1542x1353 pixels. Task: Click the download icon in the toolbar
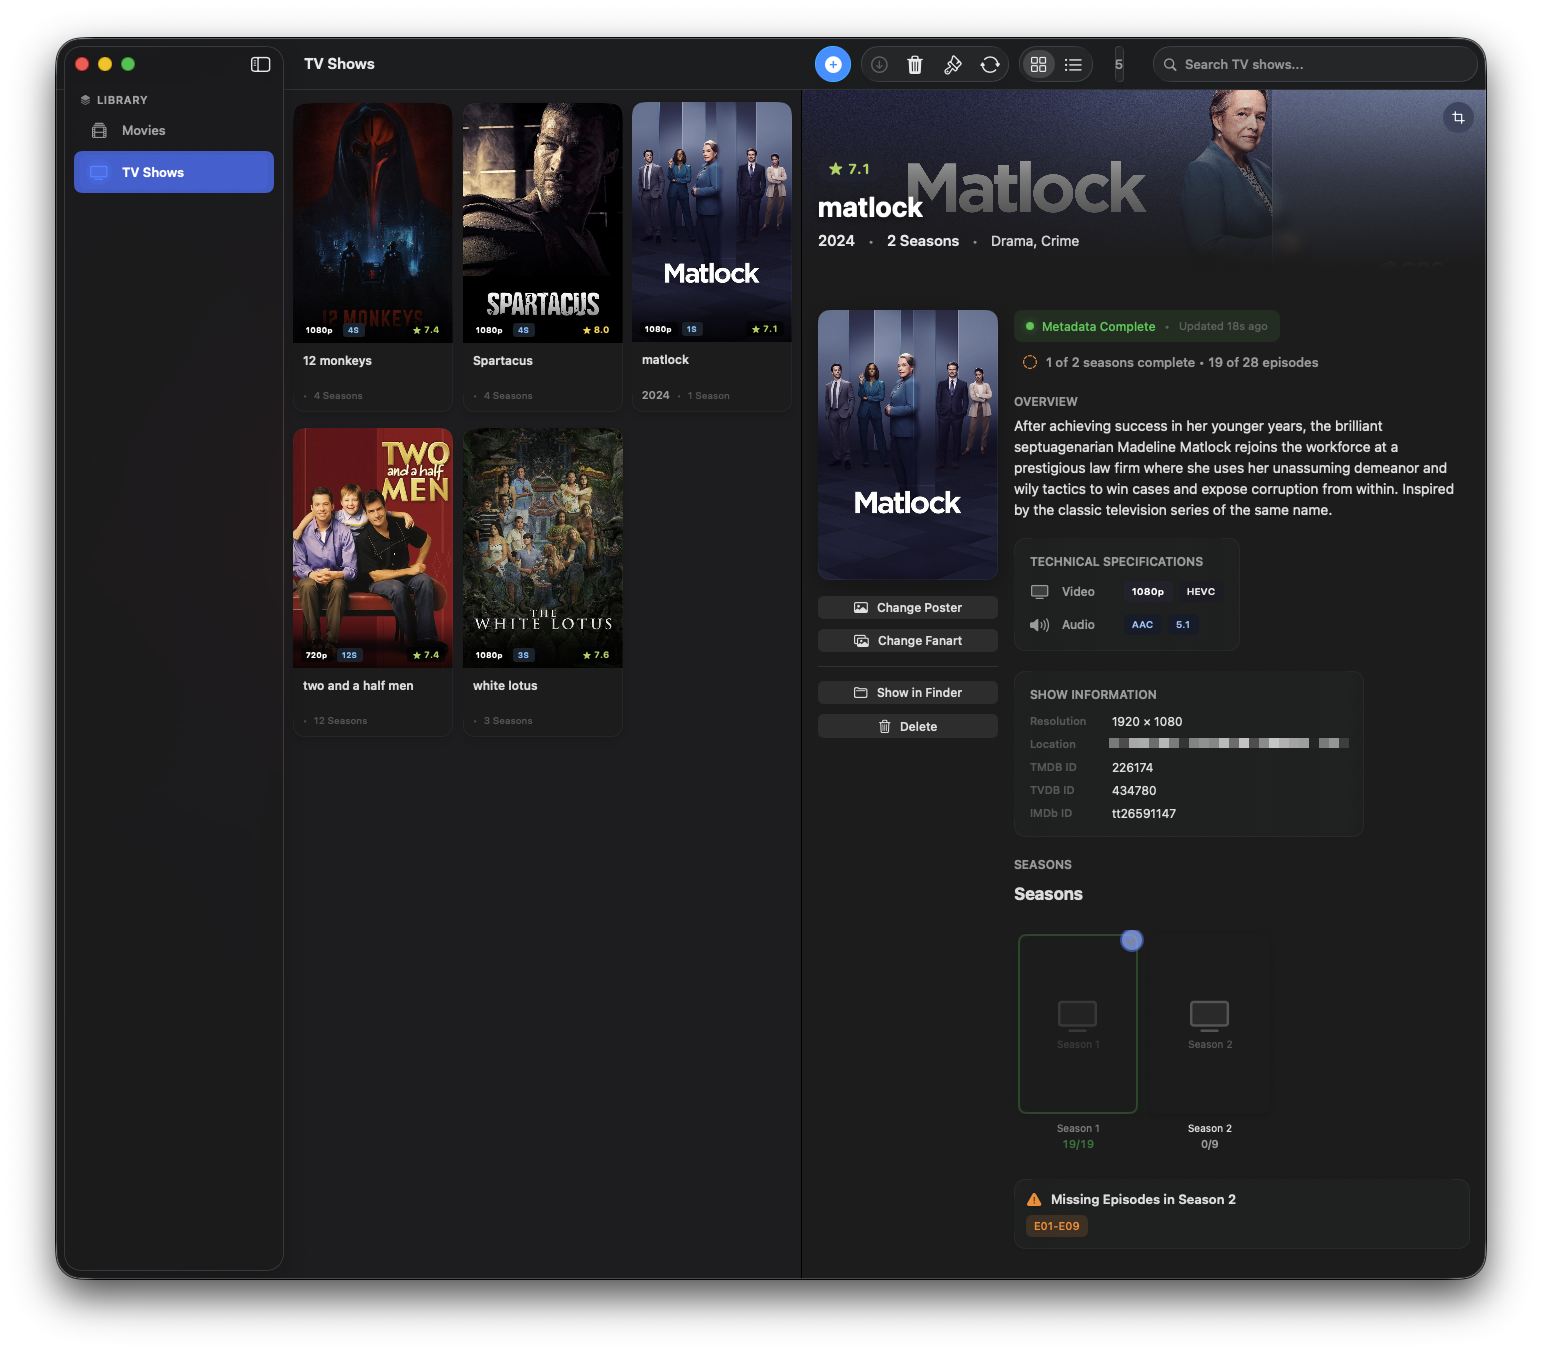pos(879,64)
